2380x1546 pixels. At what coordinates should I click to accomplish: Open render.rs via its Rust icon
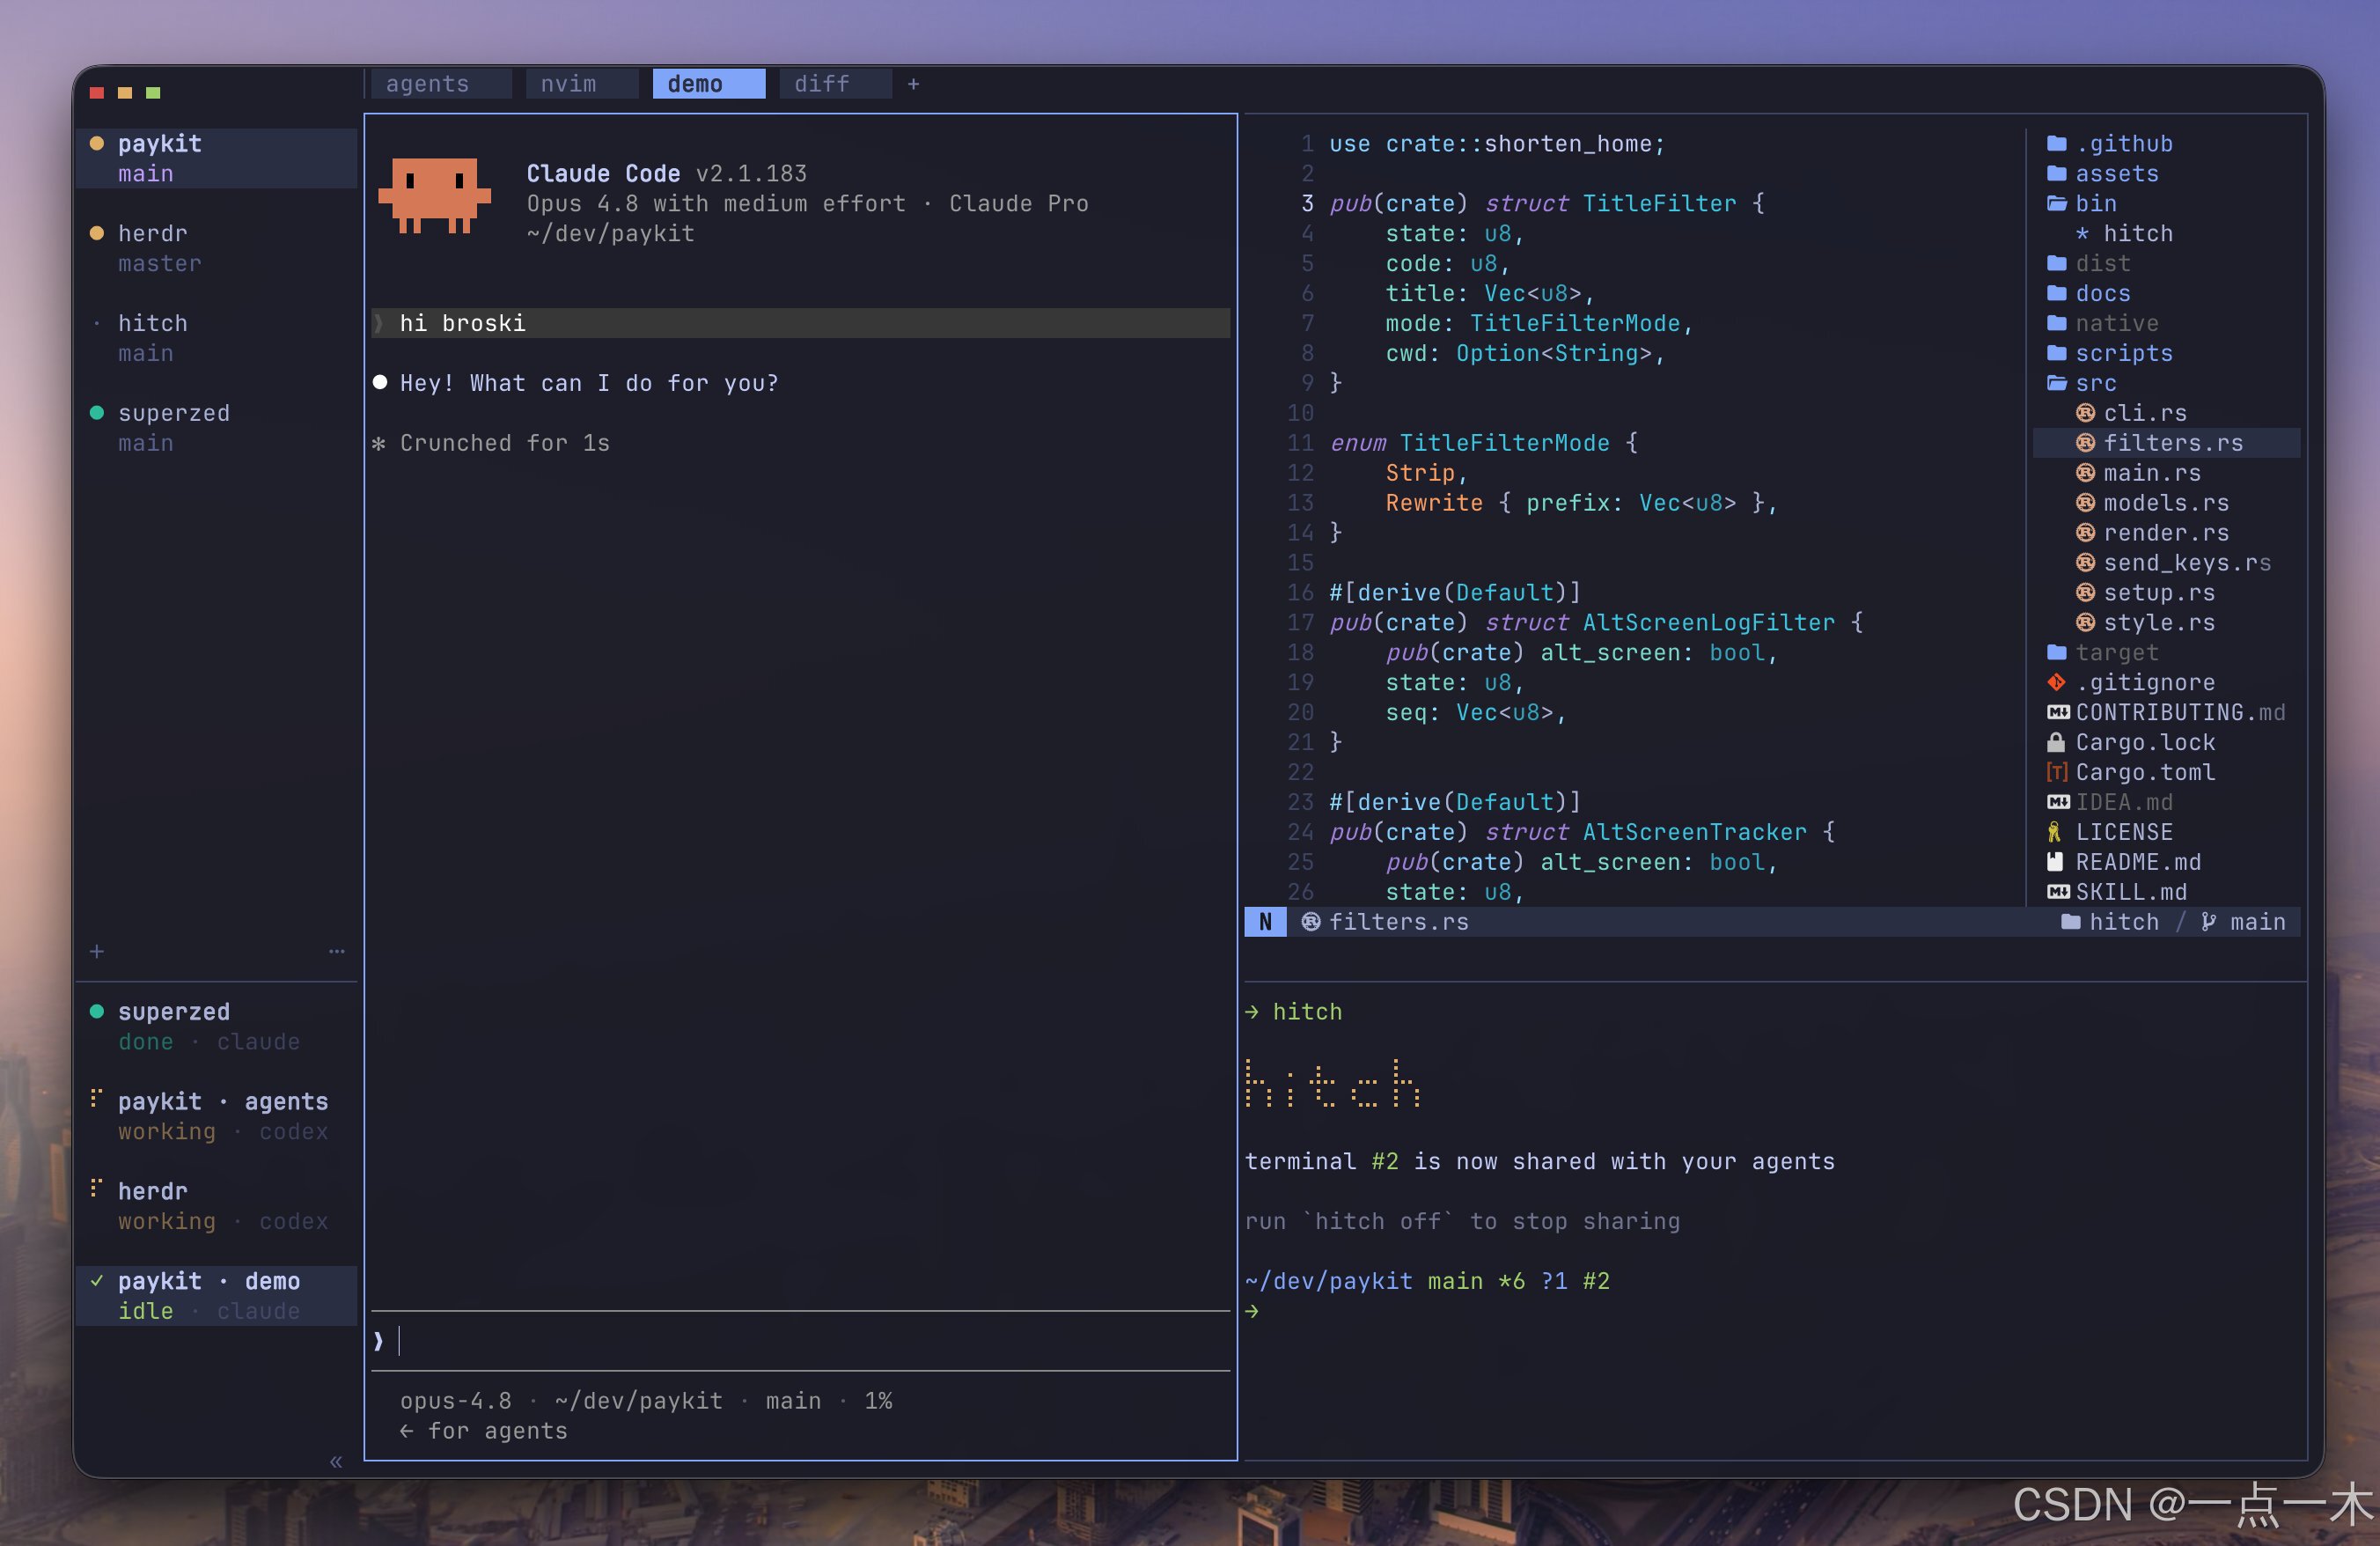[x=2085, y=533]
